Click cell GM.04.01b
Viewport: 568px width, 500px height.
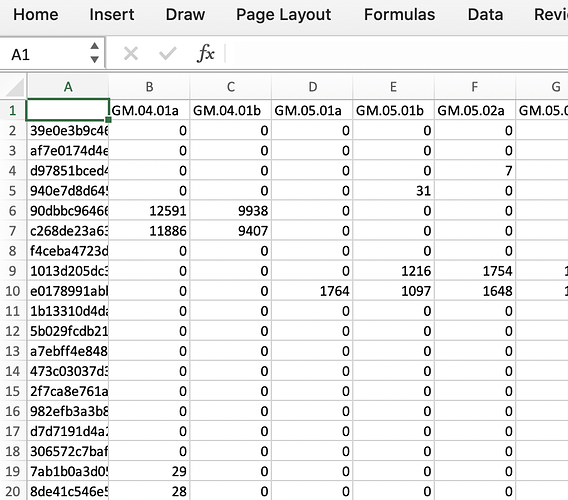click(x=231, y=110)
